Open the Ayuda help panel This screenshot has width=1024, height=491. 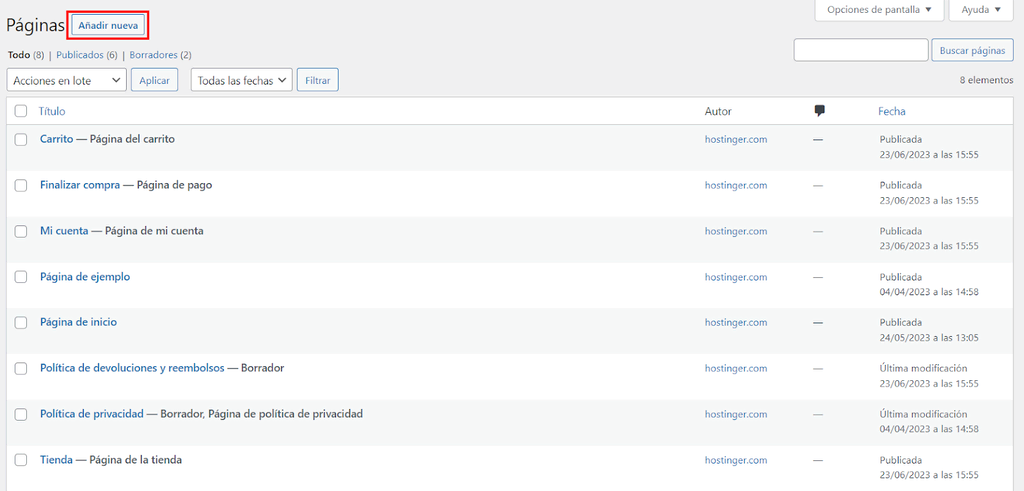click(x=980, y=10)
